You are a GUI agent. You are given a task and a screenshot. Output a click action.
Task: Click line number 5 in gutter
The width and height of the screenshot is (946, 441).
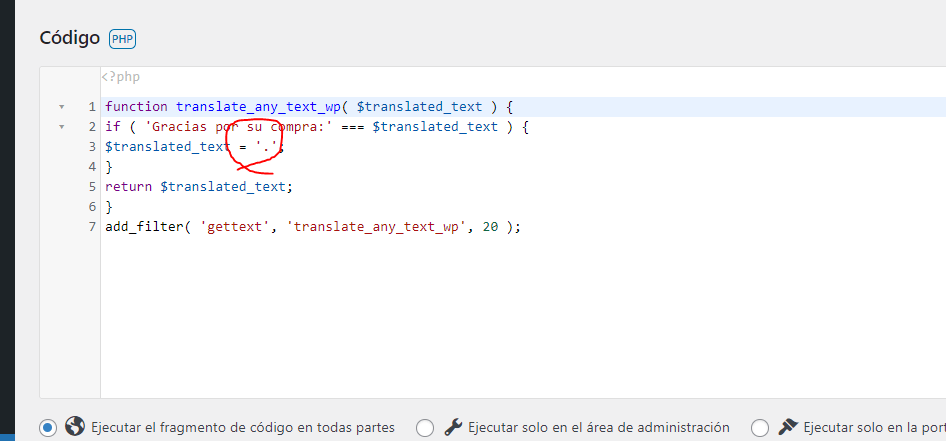(92, 186)
